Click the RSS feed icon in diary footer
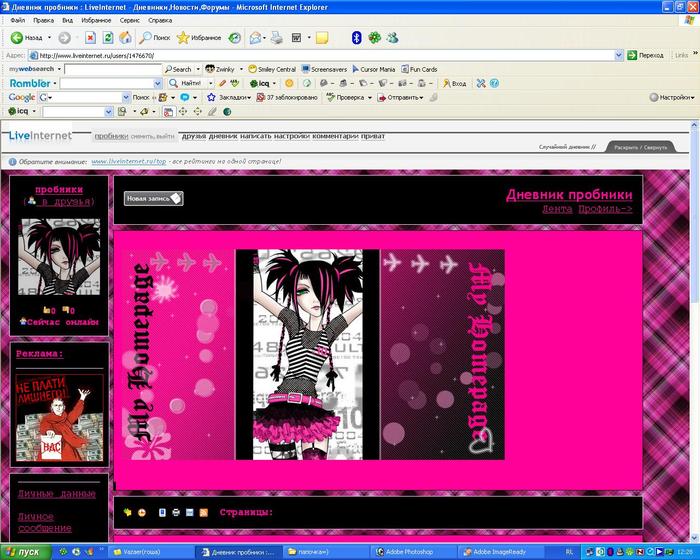Image resolution: width=700 pixels, height=560 pixels. (204, 513)
